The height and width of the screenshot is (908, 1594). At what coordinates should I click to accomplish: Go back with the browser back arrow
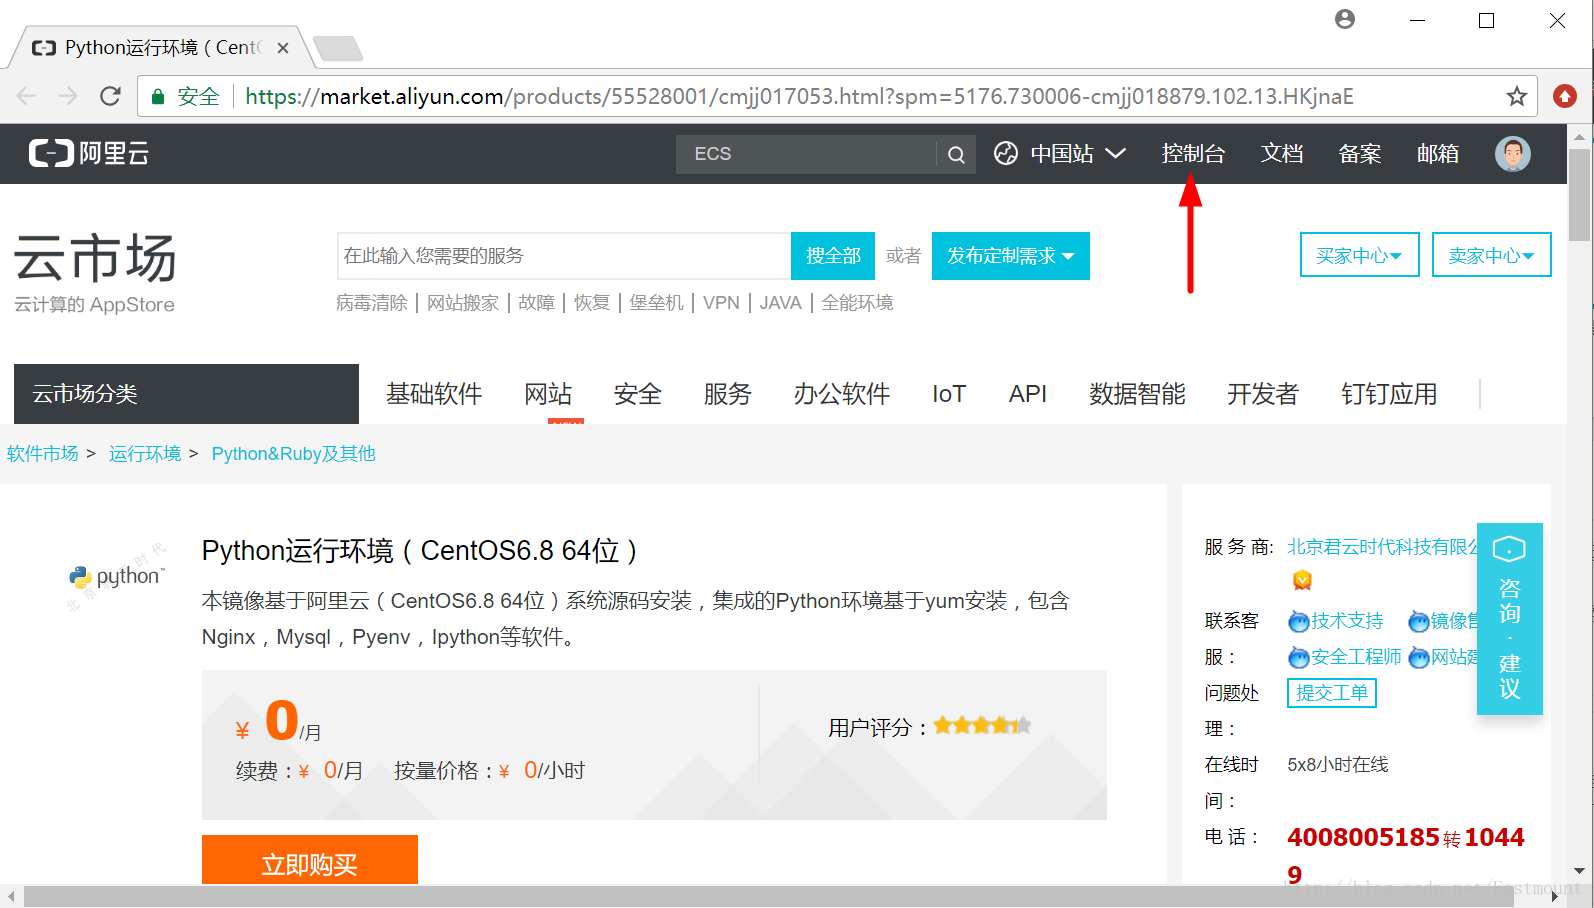coord(27,96)
